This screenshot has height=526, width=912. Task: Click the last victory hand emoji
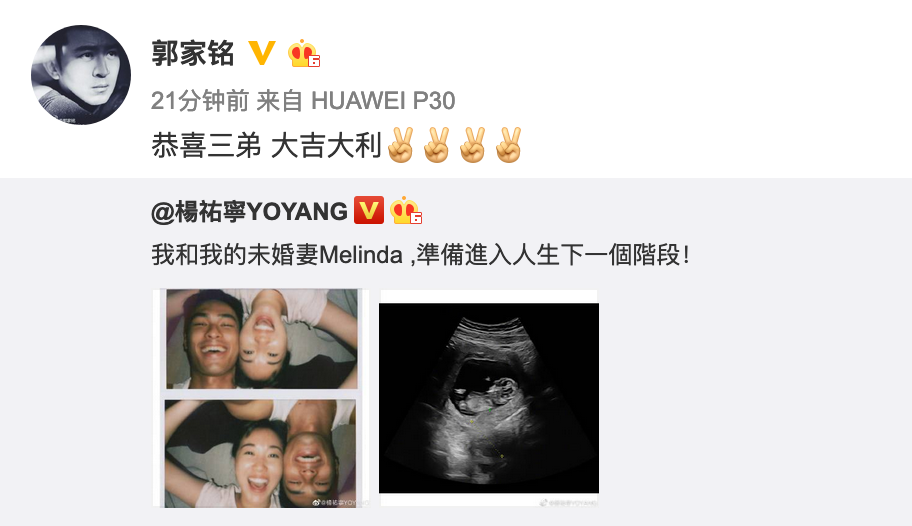(x=508, y=145)
